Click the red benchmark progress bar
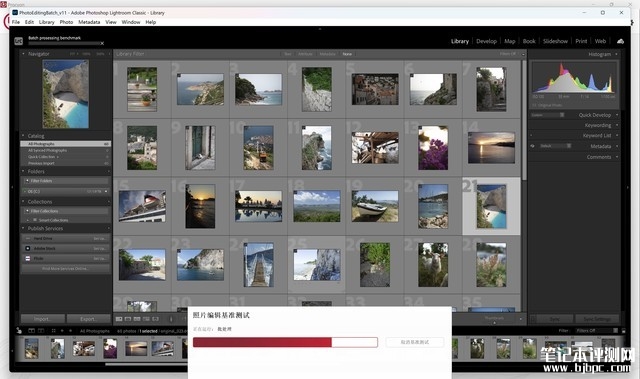This screenshot has width=640, height=379. 285,342
